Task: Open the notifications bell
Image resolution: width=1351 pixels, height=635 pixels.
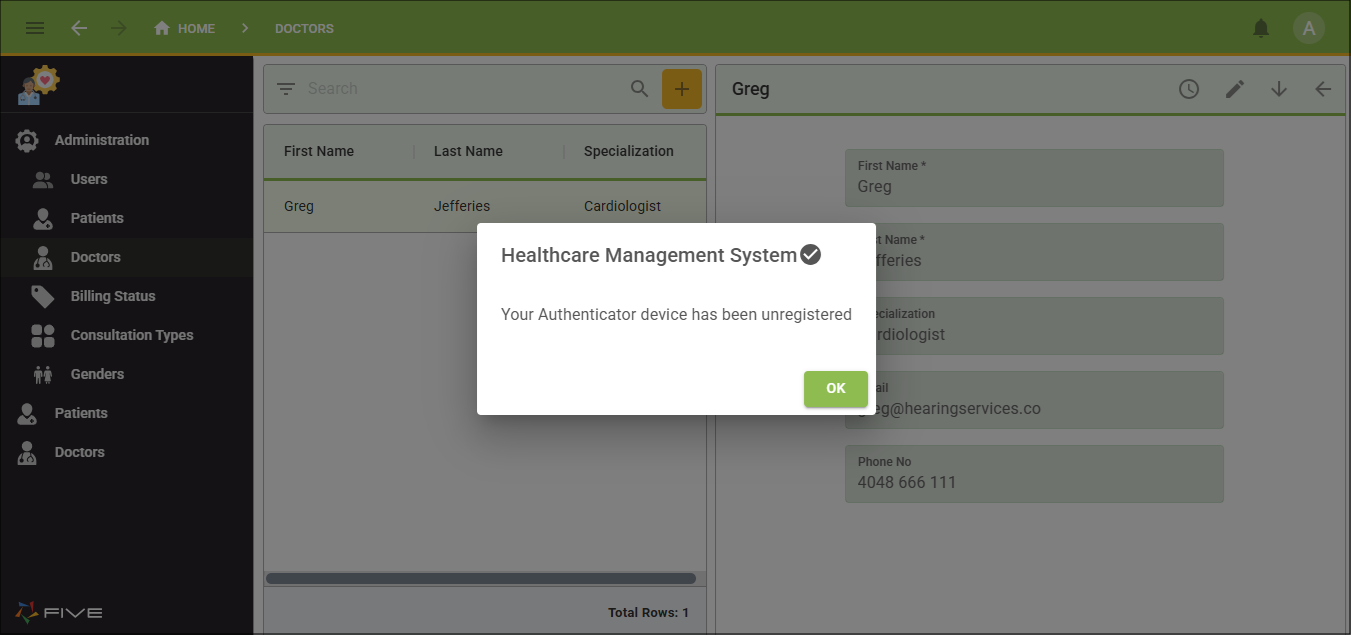Action: pos(1261,28)
